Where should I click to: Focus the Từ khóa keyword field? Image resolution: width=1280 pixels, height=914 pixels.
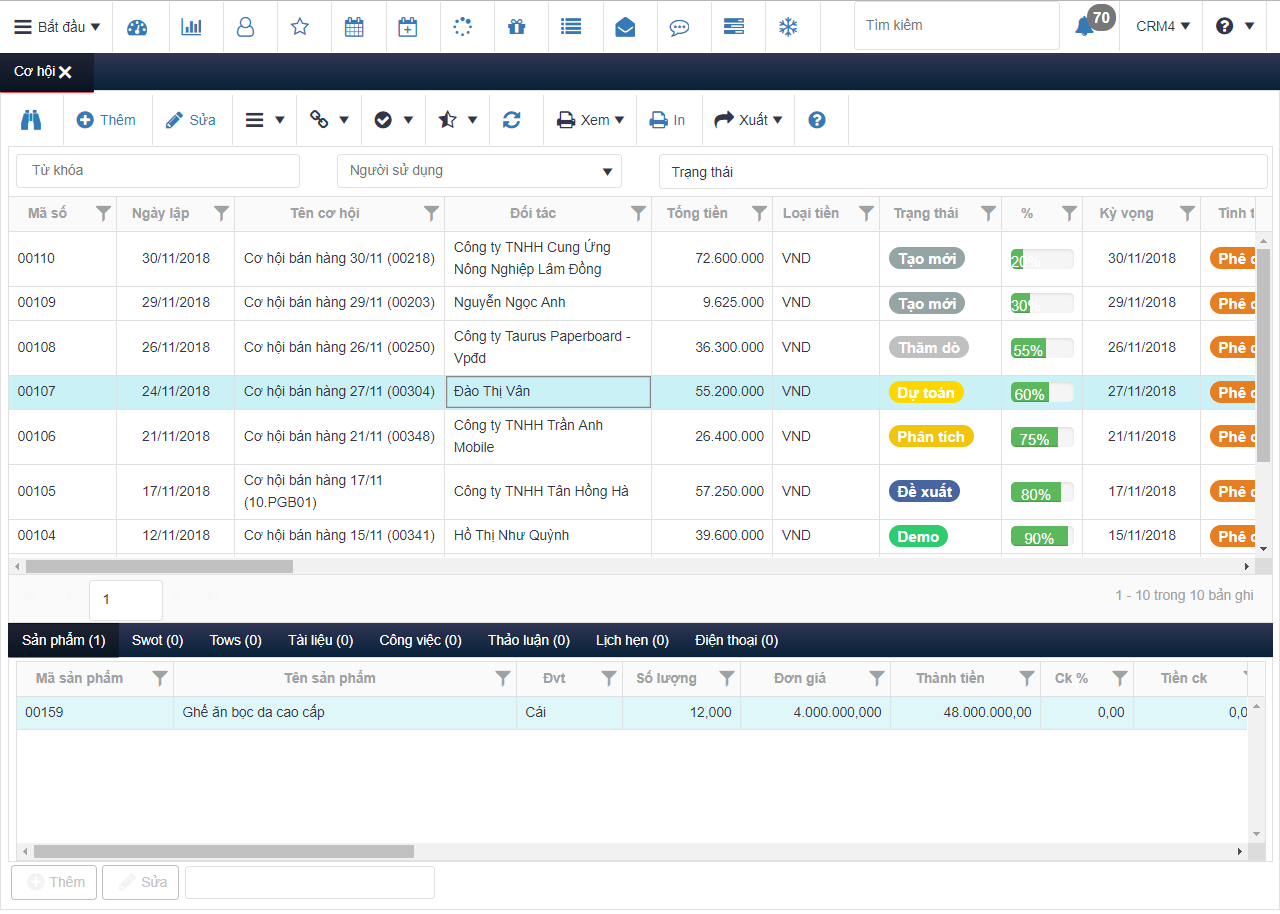click(158, 171)
